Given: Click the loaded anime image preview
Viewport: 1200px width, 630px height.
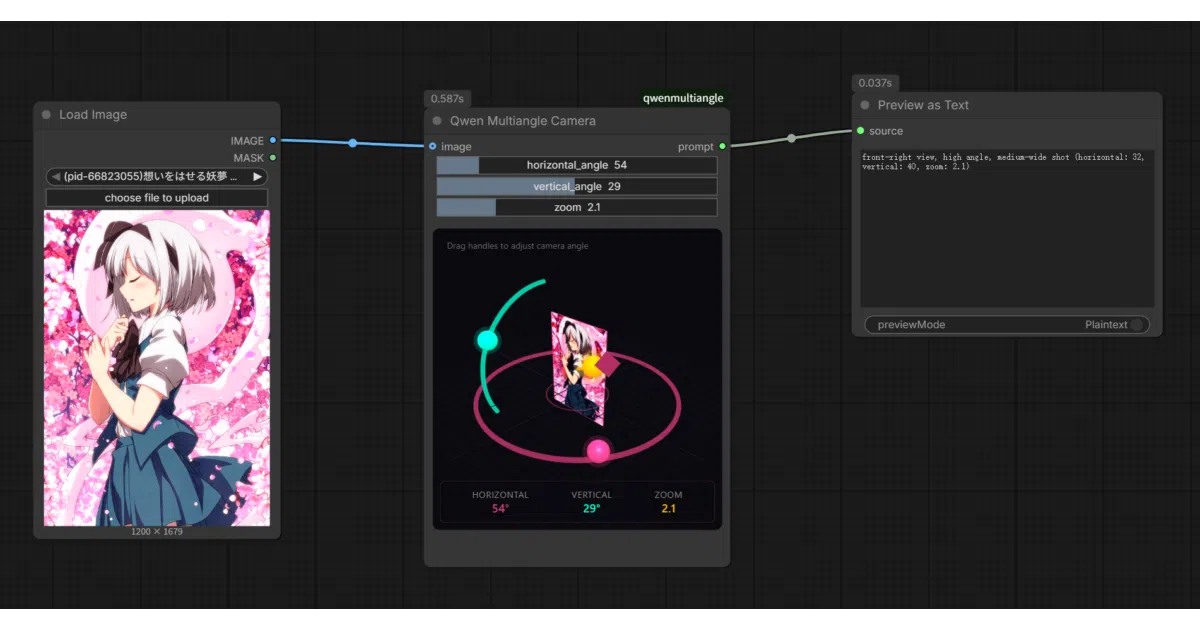Looking at the screenshot, I should click(x=157, y=367).
